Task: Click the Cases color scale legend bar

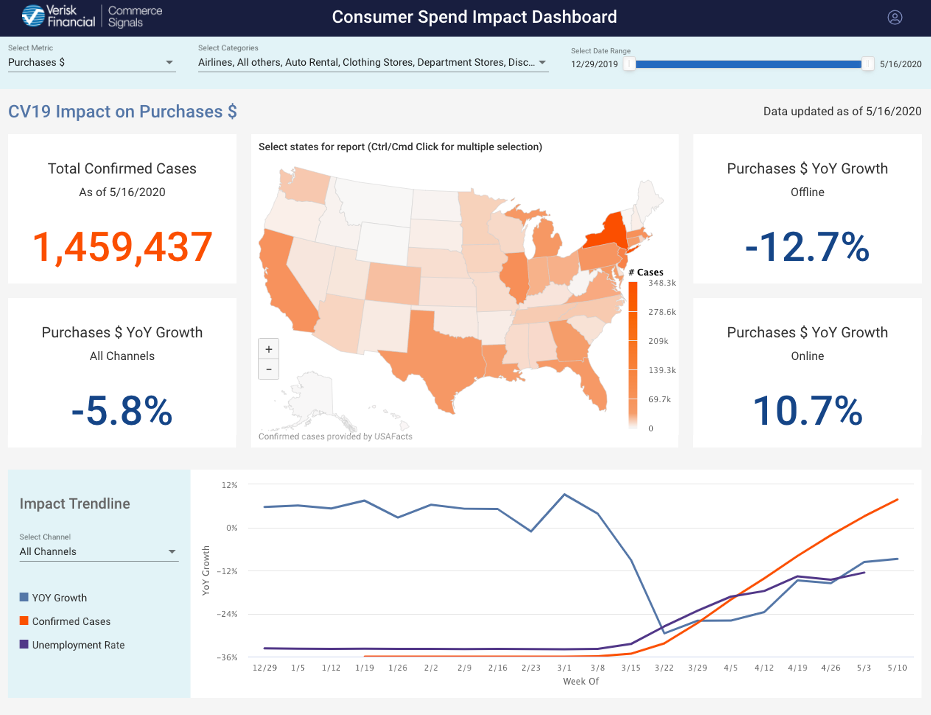Action: 633,355
